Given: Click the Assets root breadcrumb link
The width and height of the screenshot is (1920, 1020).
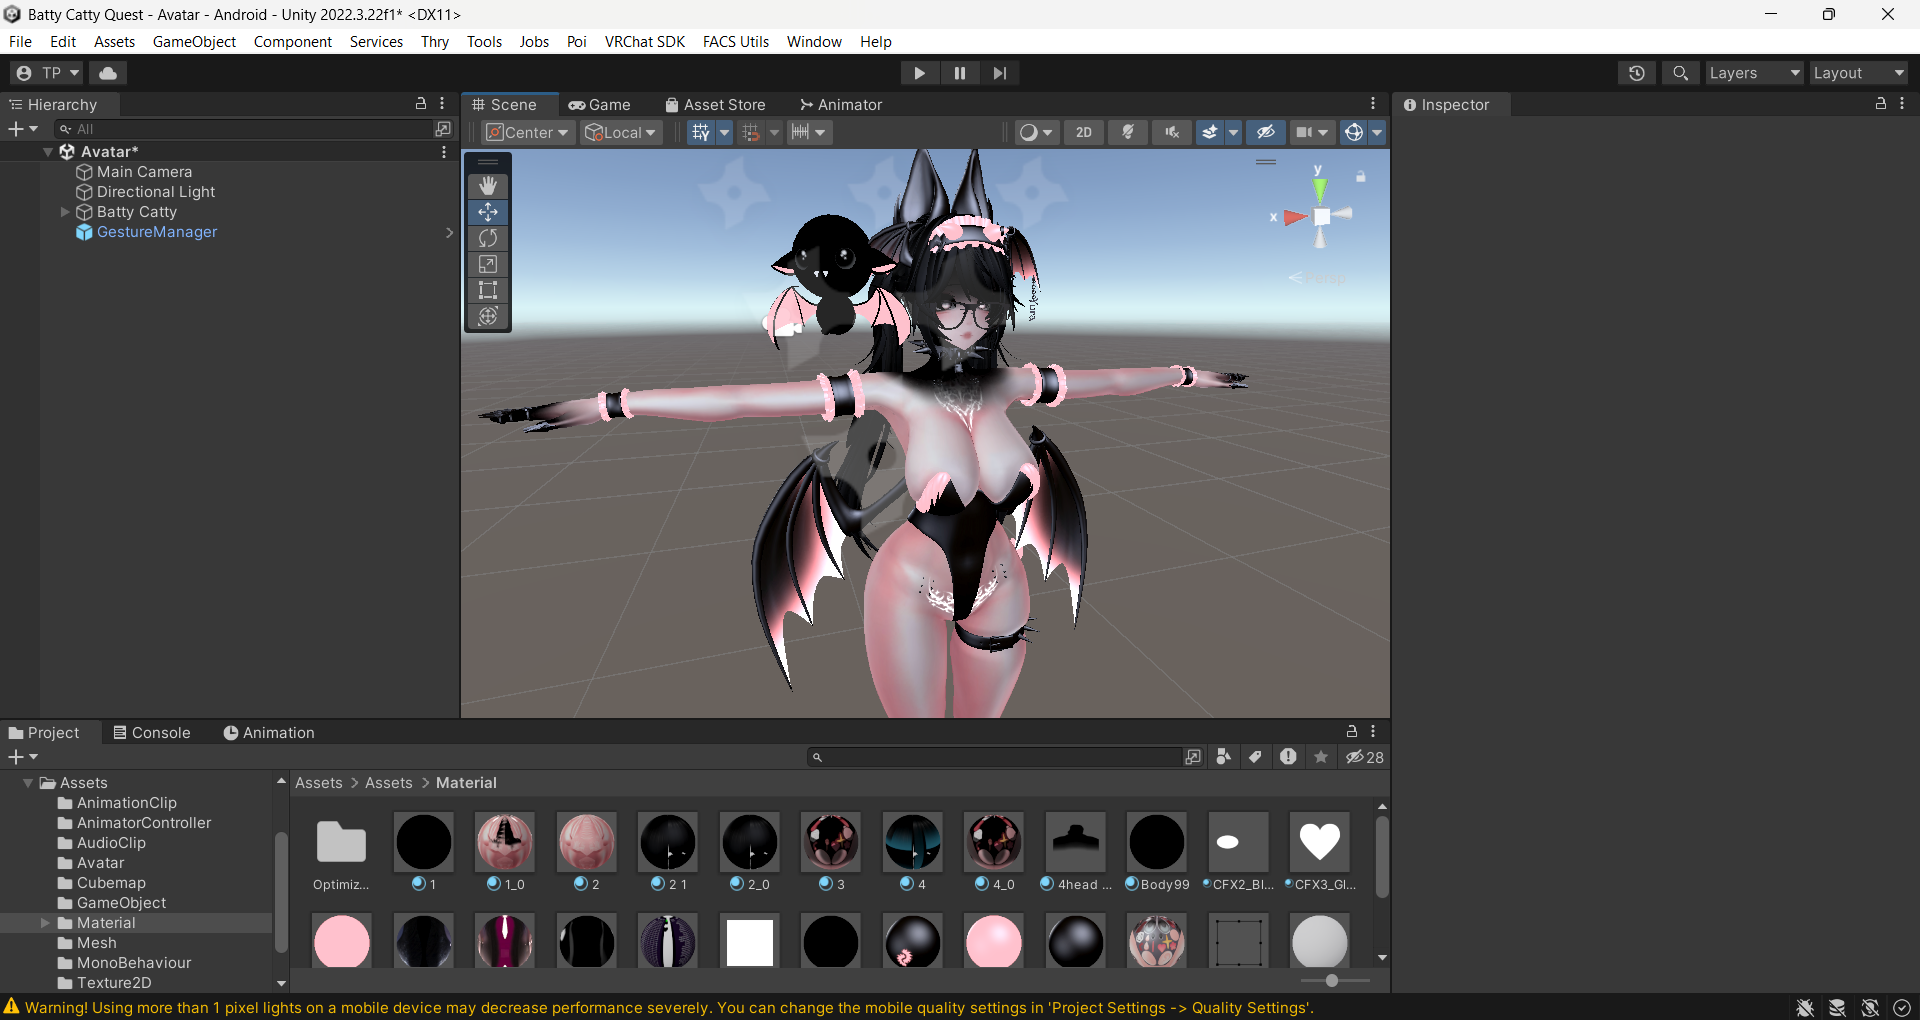Looking at the screenshot, I should click(x=319, y=783).
